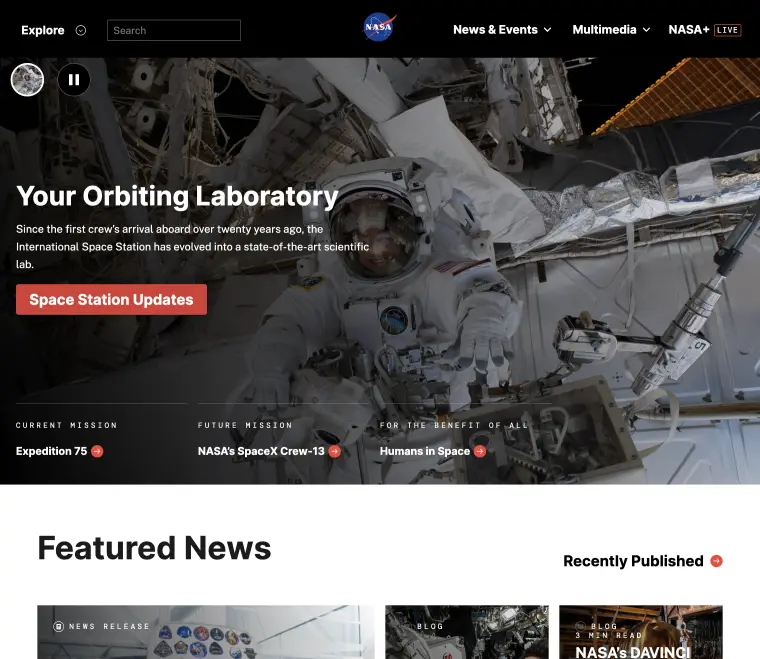Click the arrow icon beside Recently Published
The height and width of the screenshot is (659, 760).
[716, 561]
